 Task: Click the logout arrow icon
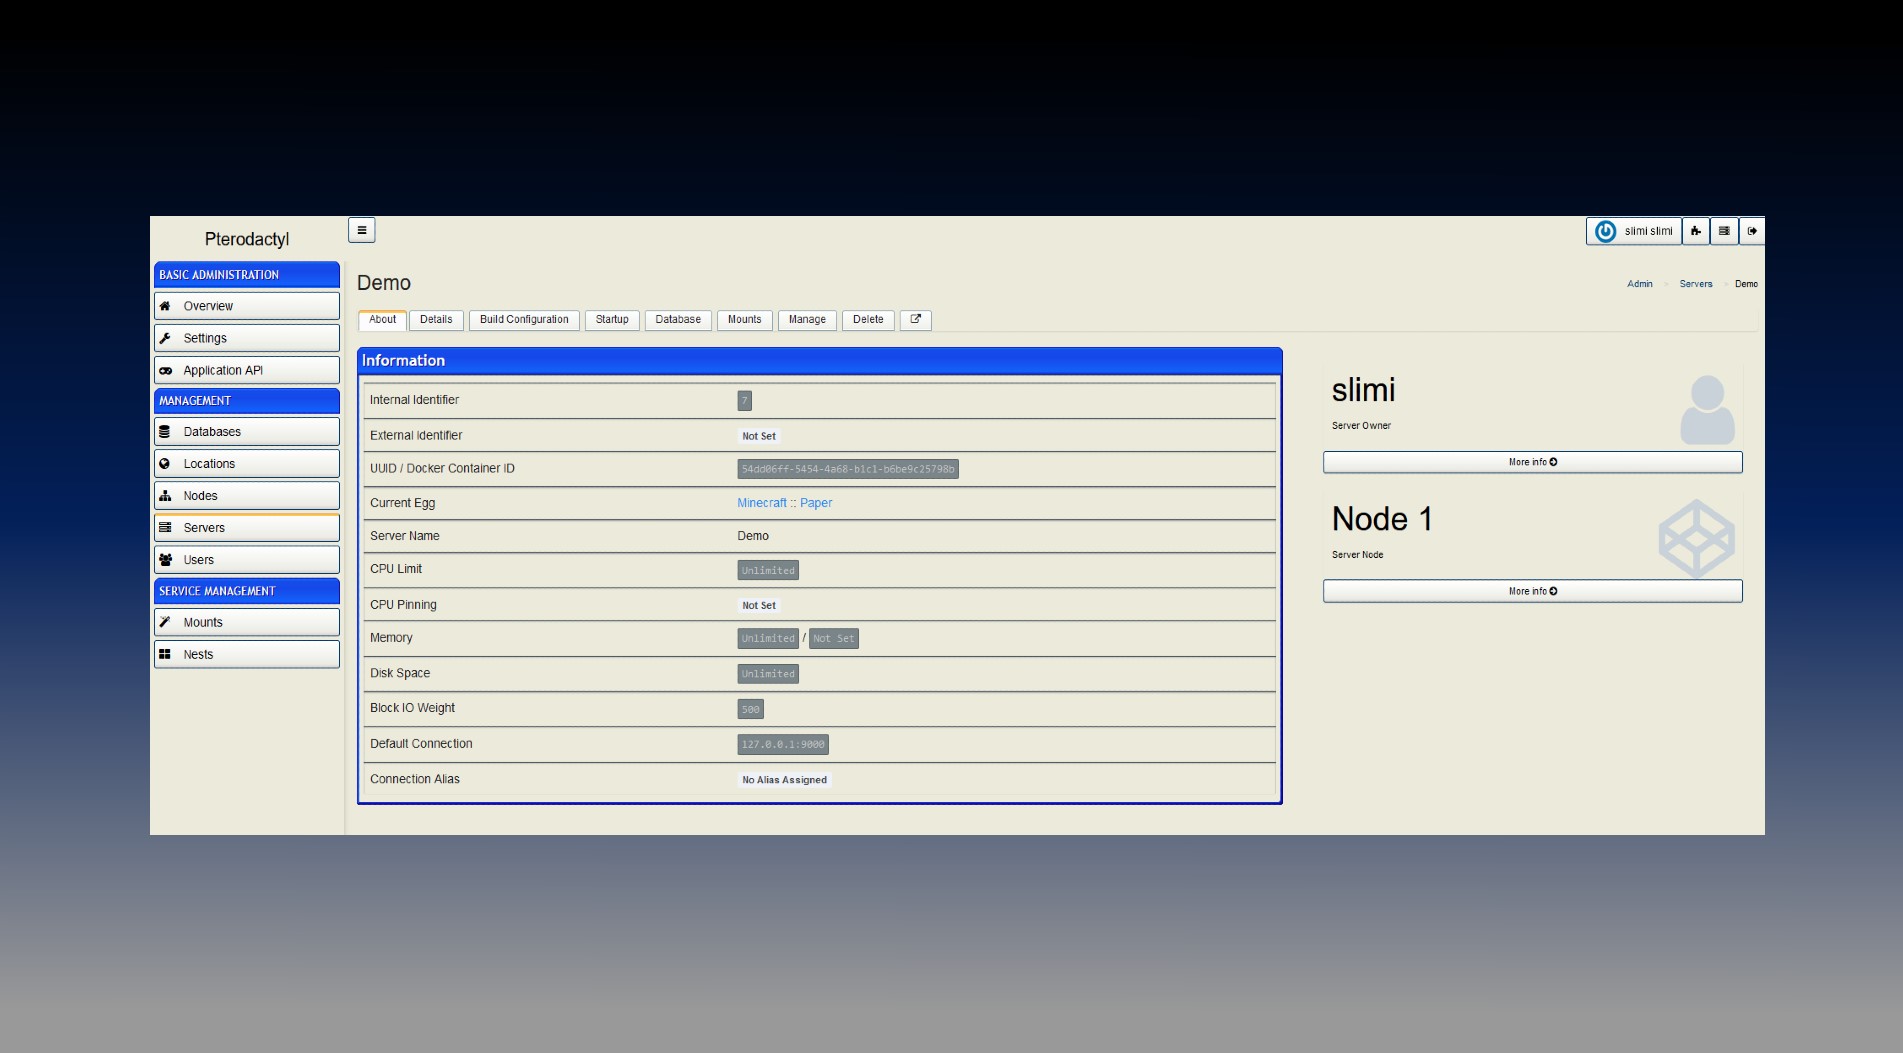click(x=1751, y=231)
